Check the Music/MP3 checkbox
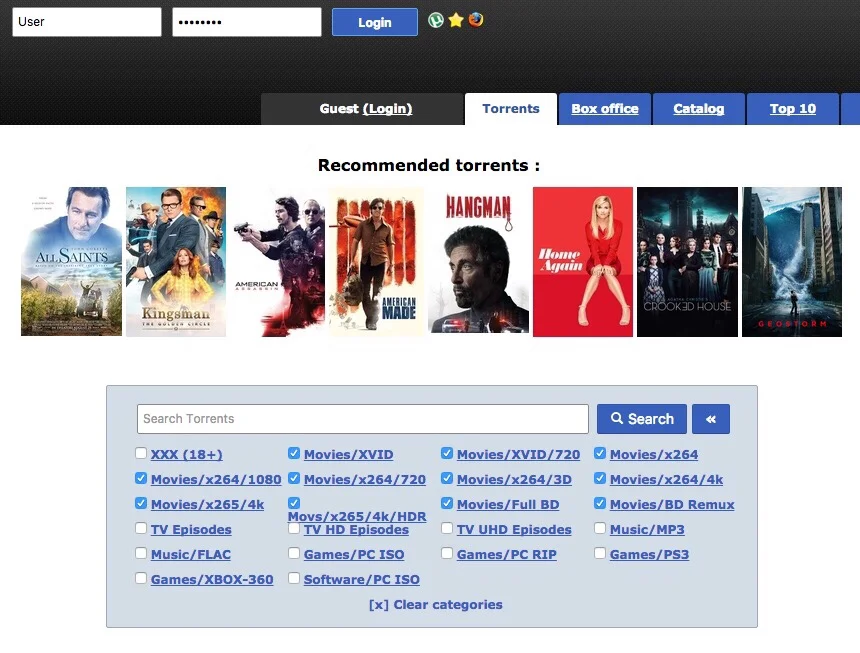This screenshot has height=653, width=860. (600, 528)
